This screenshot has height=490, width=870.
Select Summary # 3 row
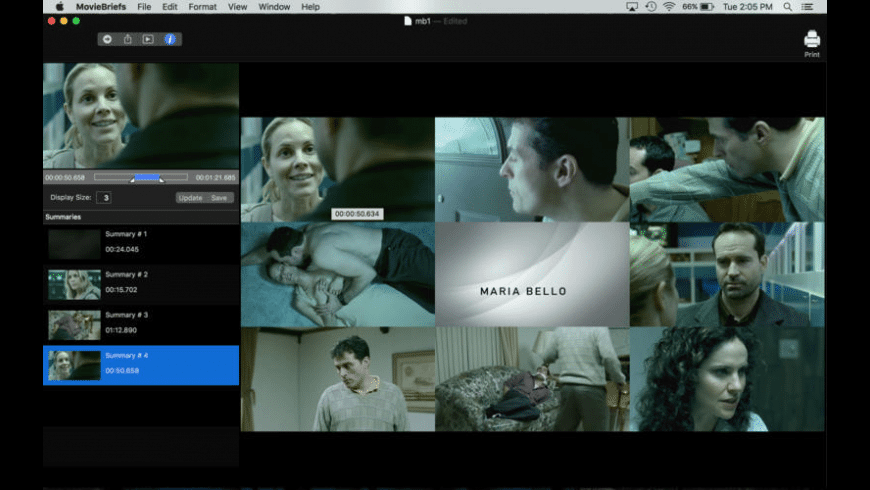pos(141,325)
